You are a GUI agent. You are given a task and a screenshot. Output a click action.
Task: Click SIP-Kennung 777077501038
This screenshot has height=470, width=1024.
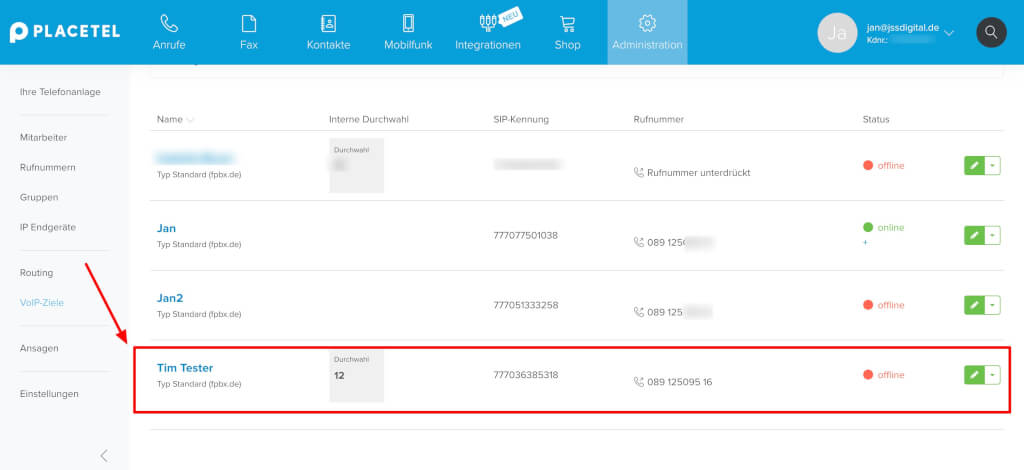(x=526, y=235)
